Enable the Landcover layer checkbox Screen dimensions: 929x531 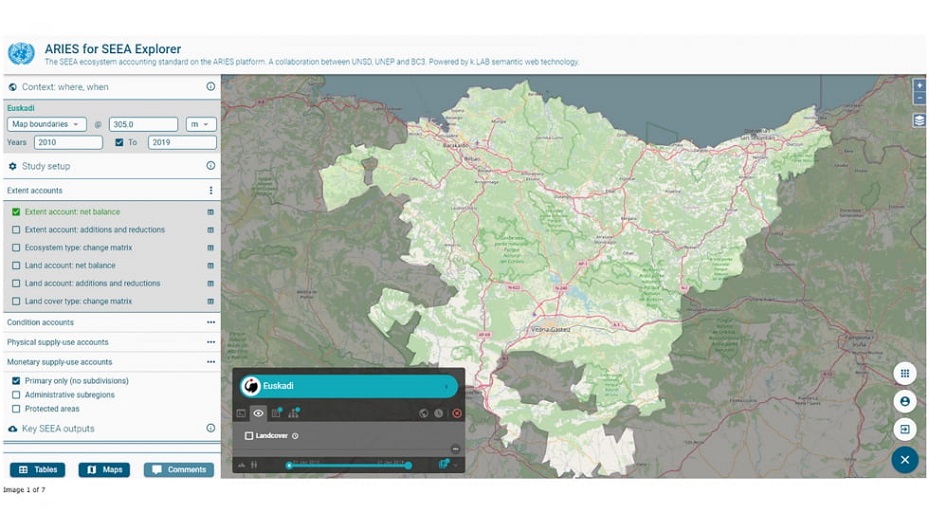249,436
